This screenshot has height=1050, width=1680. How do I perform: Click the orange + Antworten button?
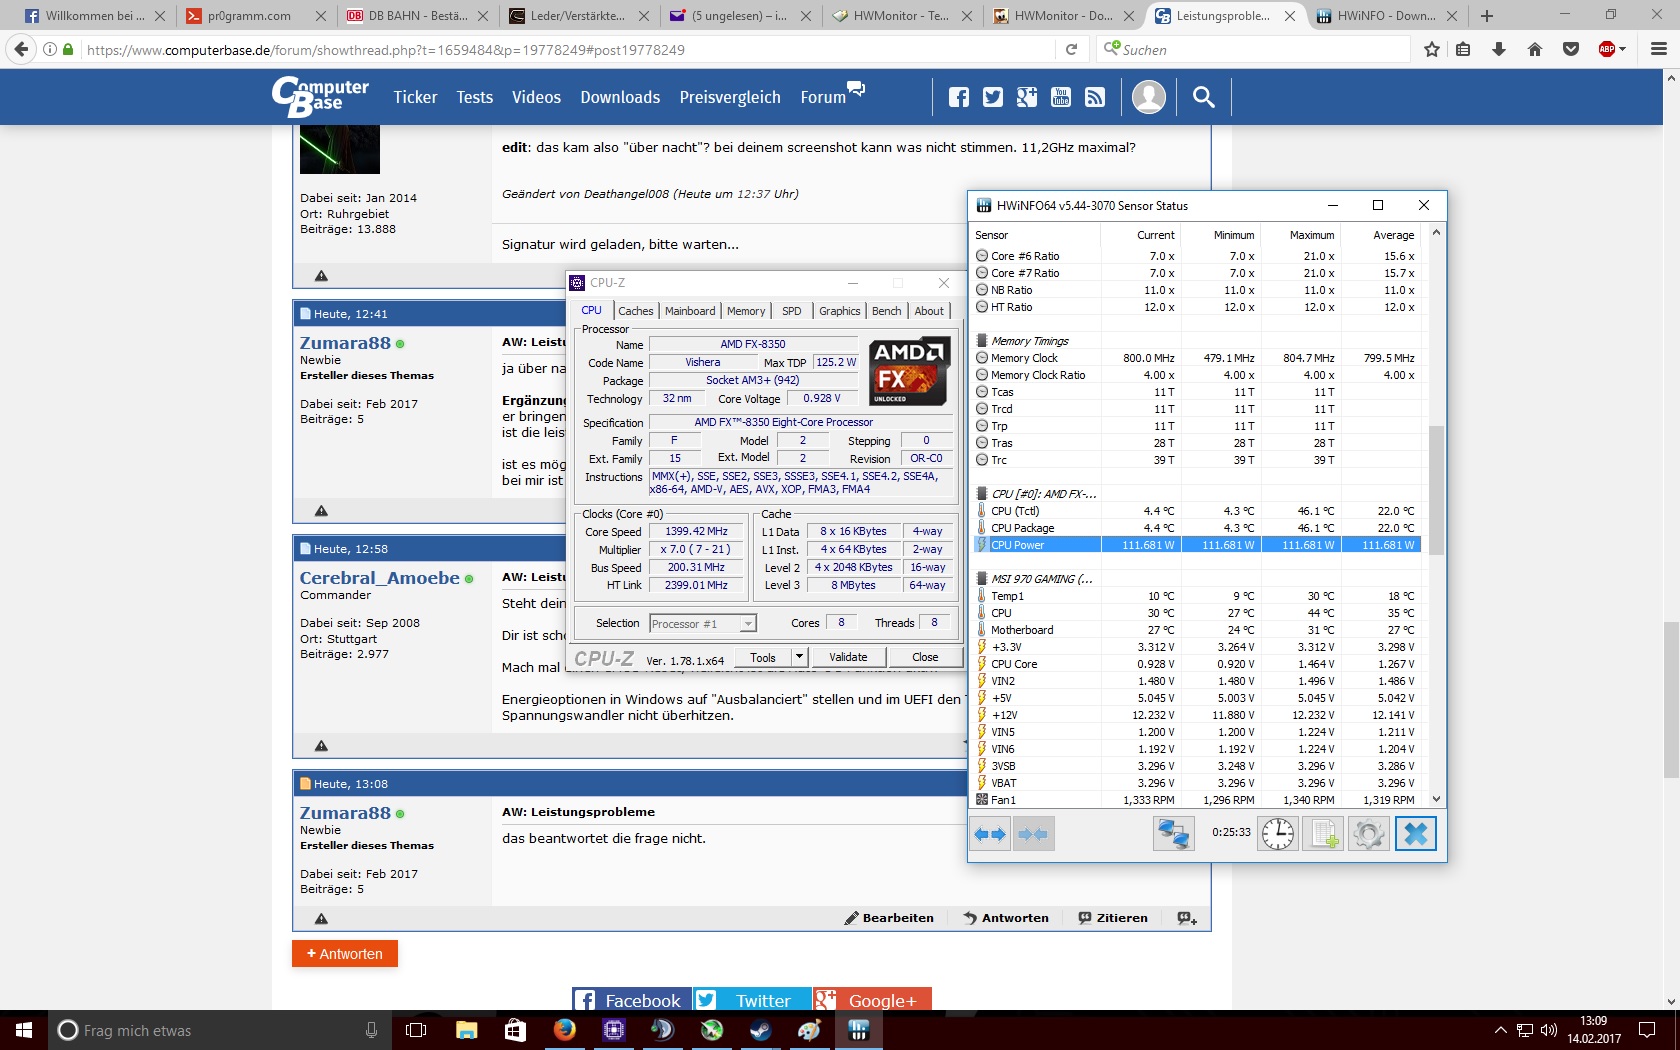pos(345,954)
